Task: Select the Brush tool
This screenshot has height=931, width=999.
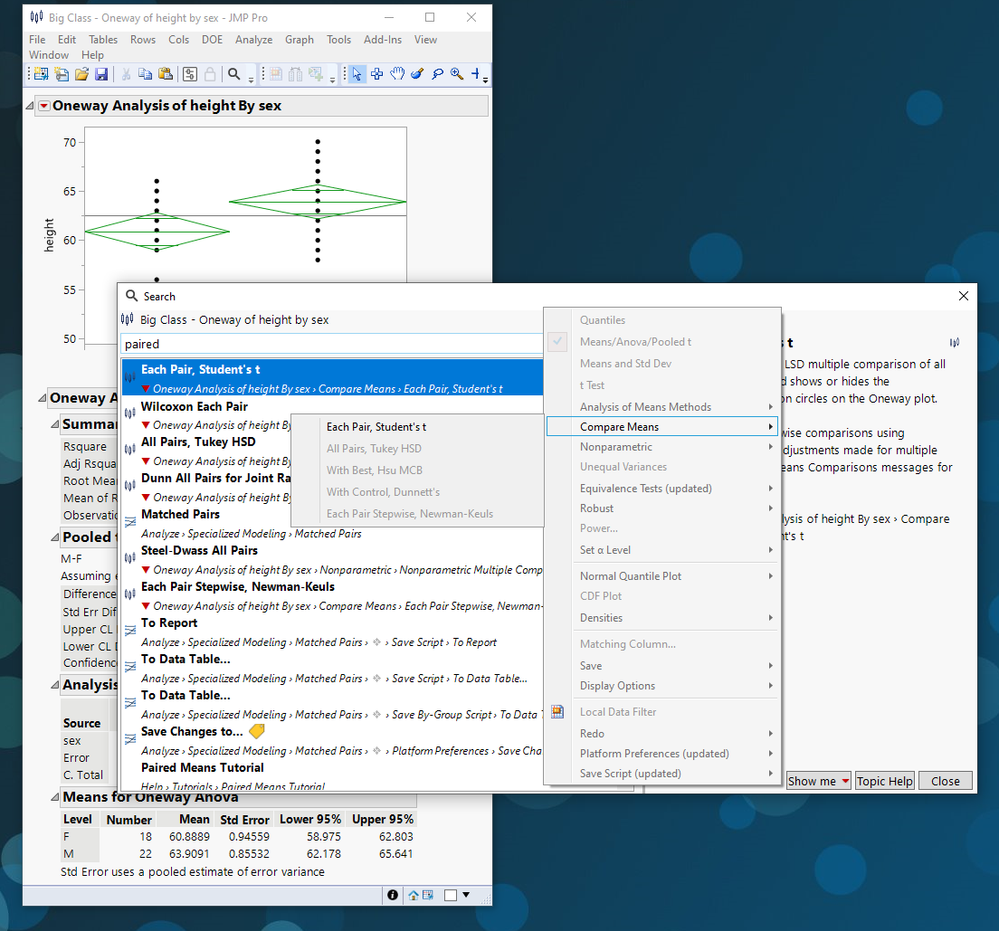Action: 417,74
